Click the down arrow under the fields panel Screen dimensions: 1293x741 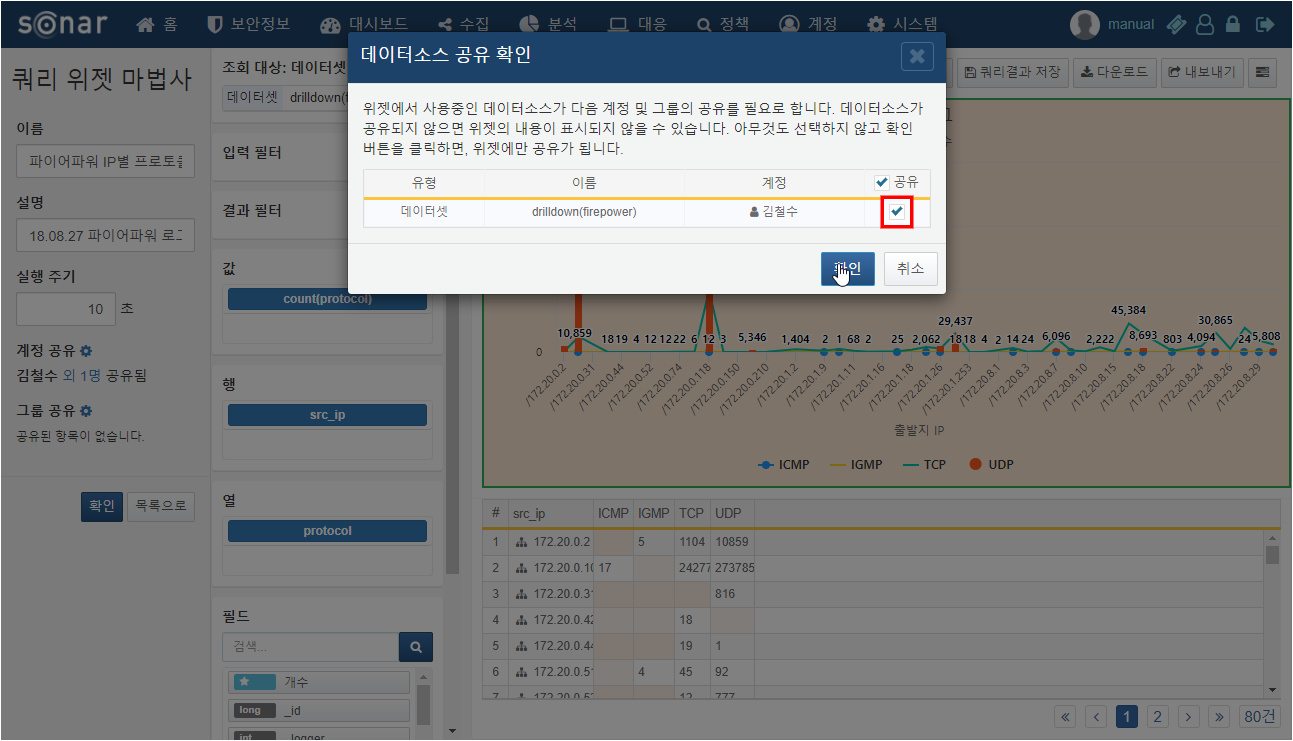(x=451, y=730)
